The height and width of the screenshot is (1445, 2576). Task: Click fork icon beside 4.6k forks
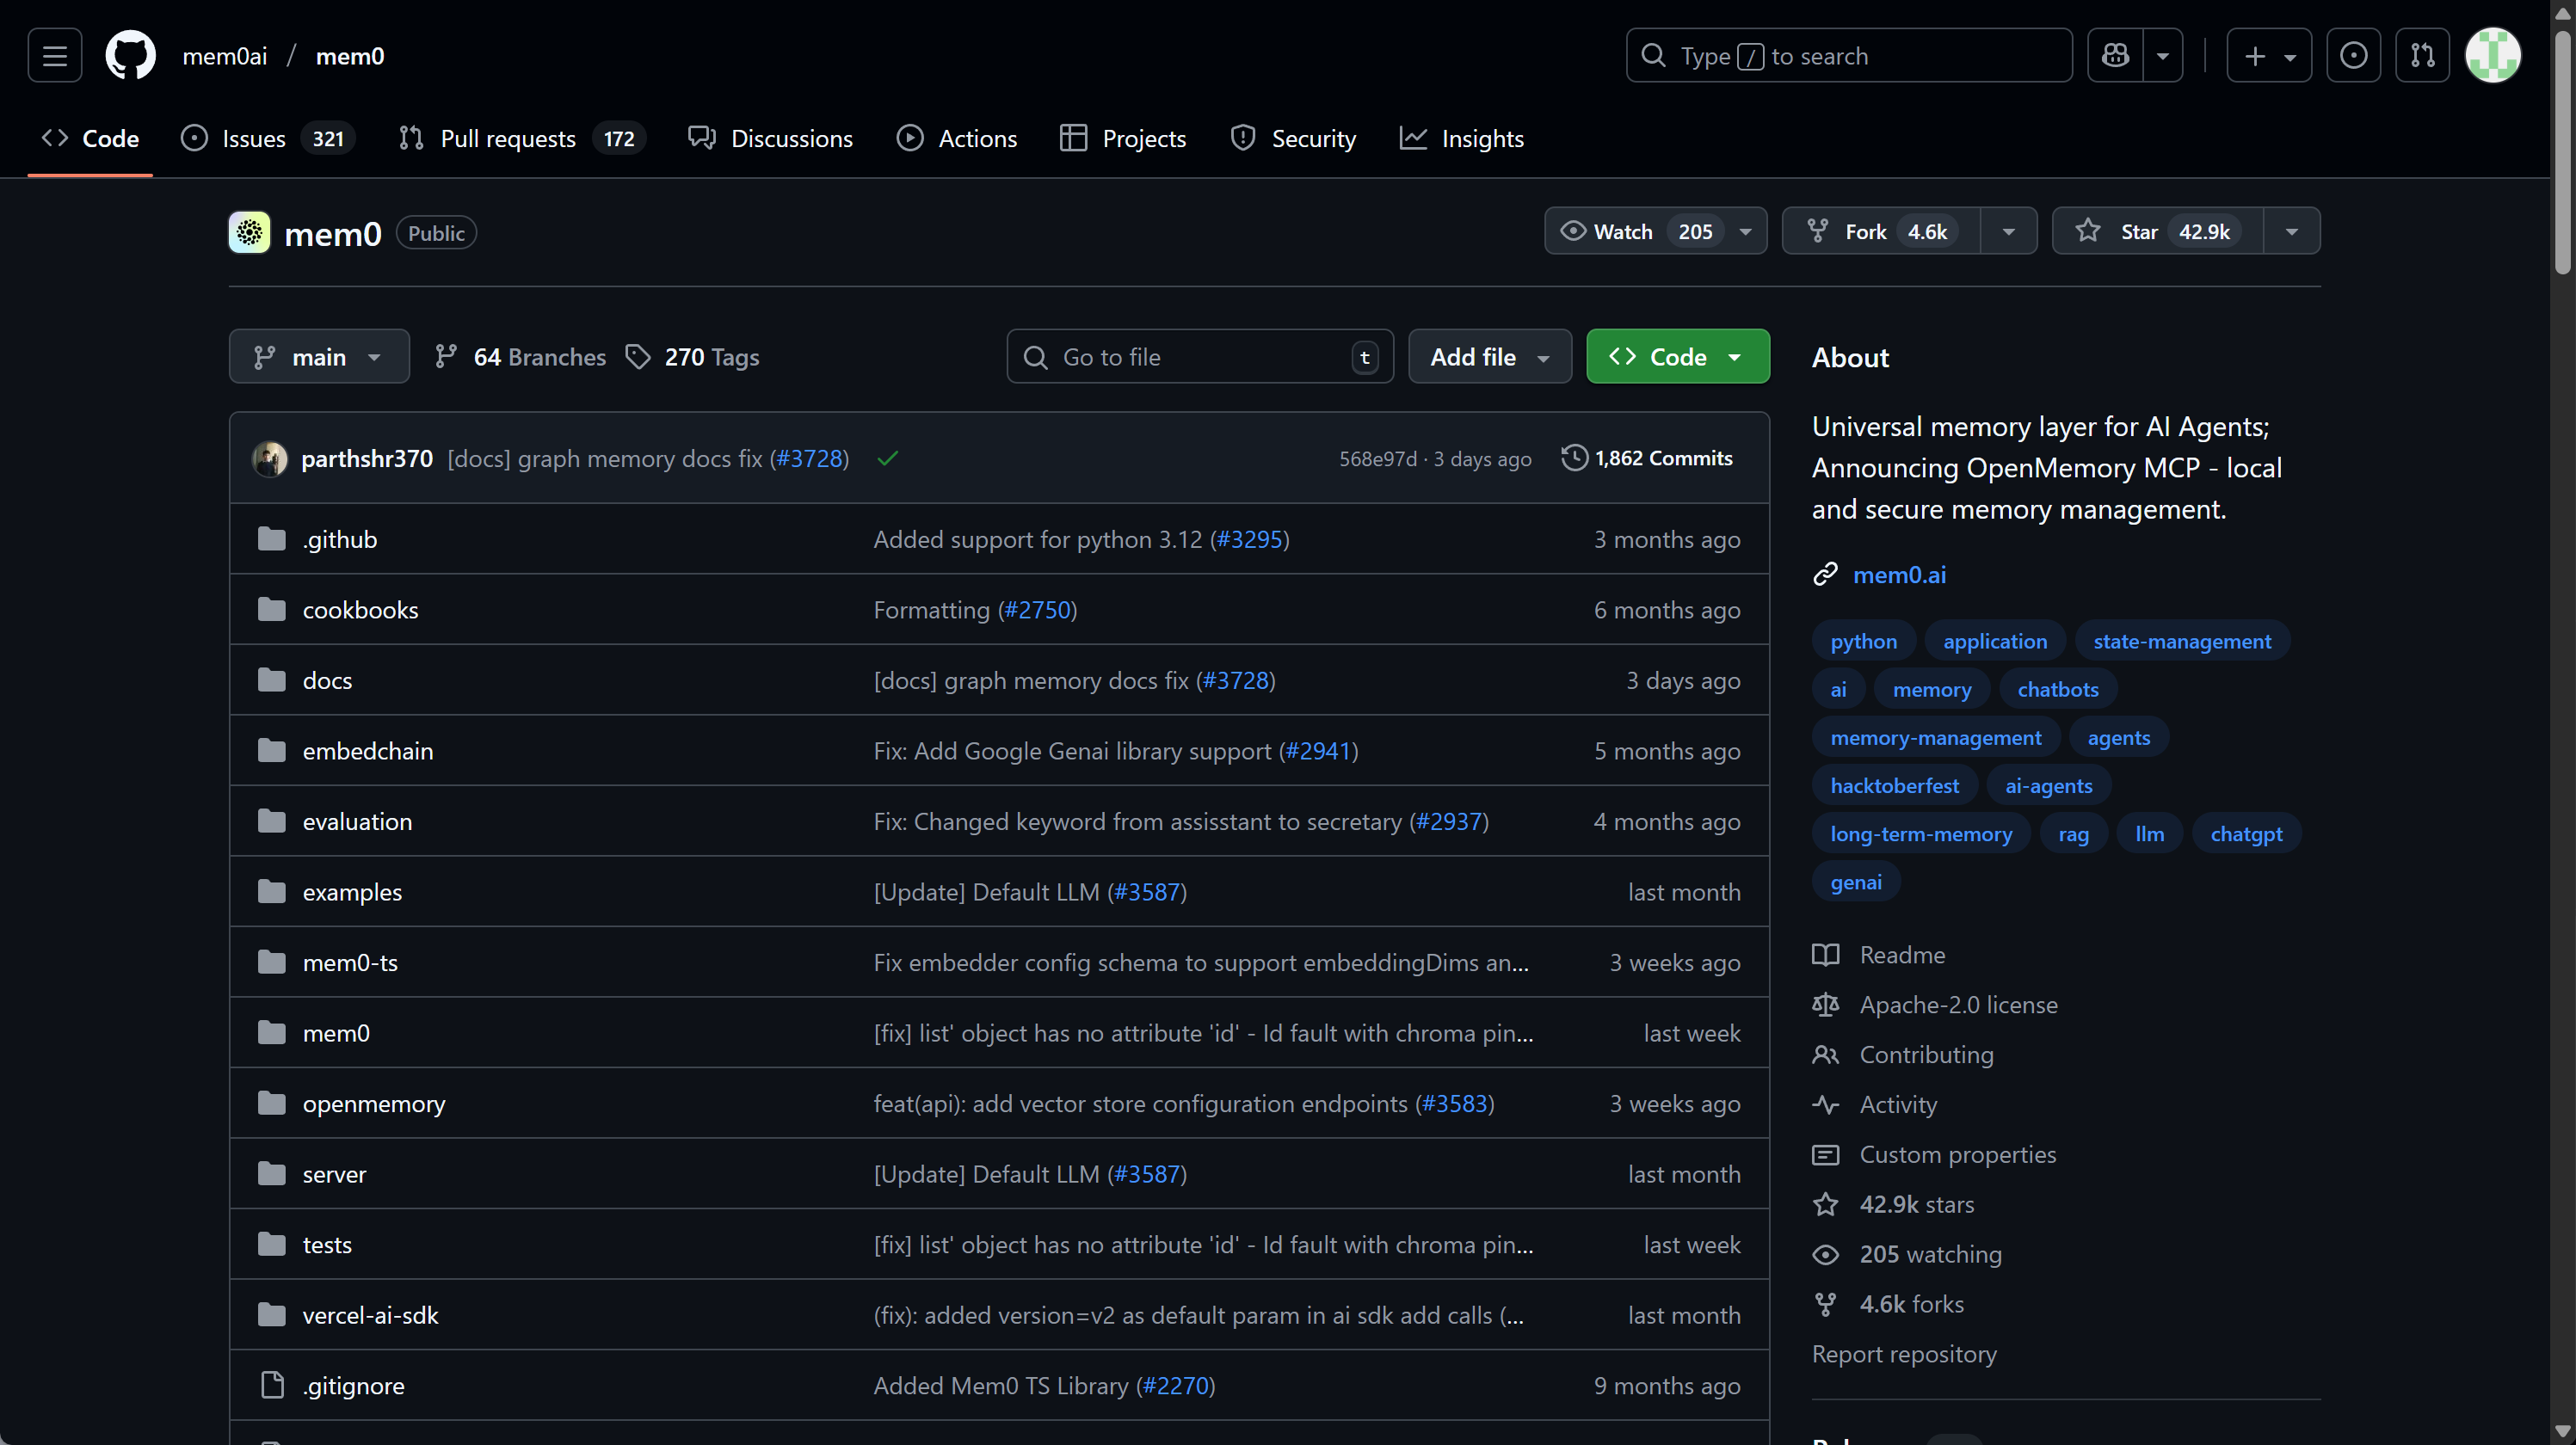tap(1825, 1304)
